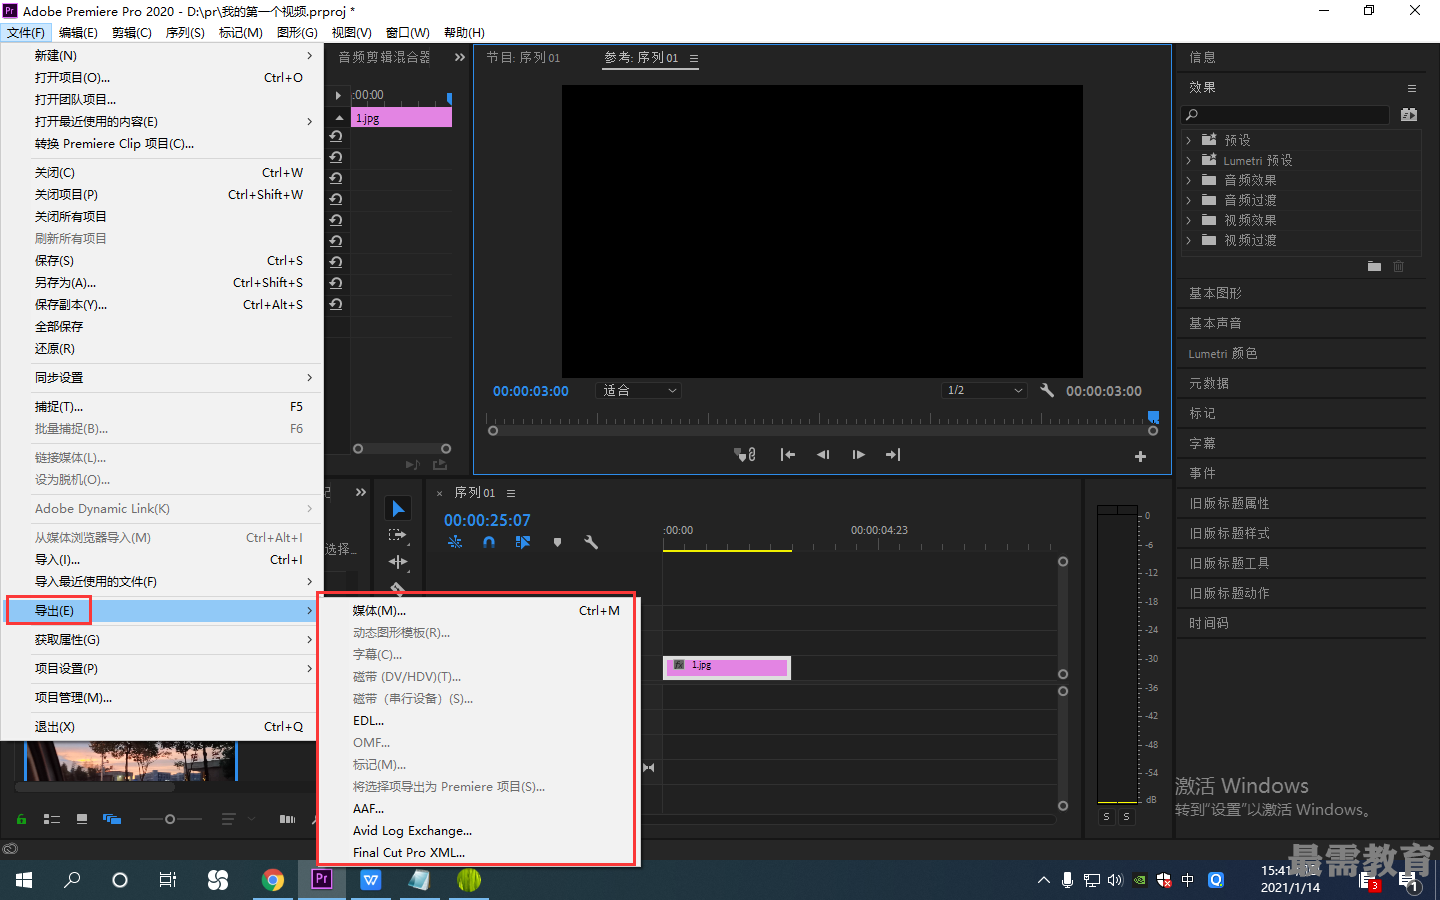Viewport: 1440px width, 900px height.
Task: Select the Track Select Forward tool
Action: 398,536
